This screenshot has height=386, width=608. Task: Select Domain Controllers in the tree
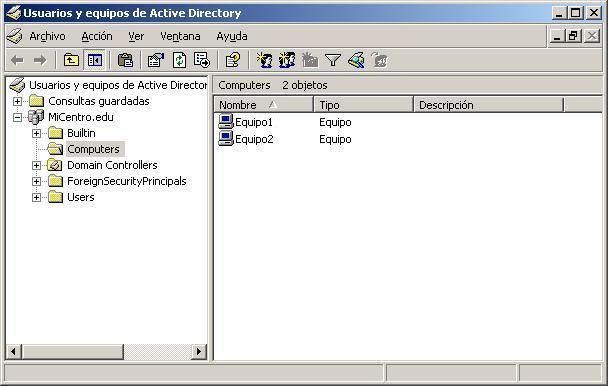(x=112, y=165)
